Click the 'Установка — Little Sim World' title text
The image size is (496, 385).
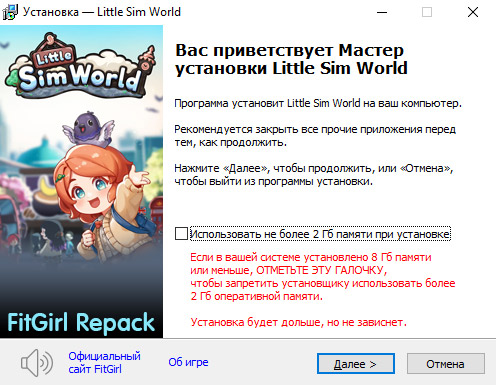click(102, 12)
